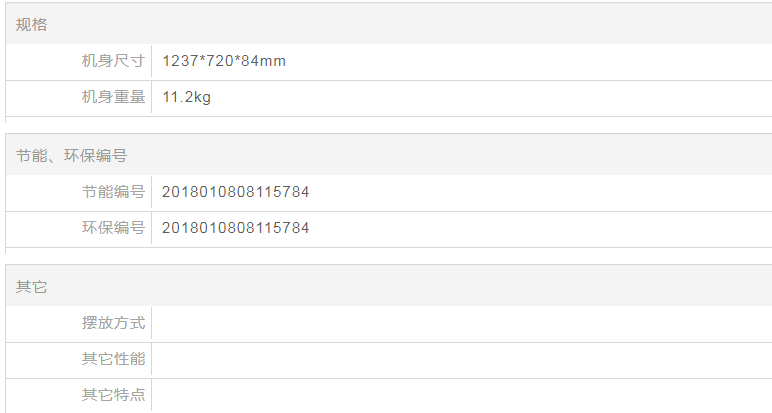Select the 摆放方式 row label
This screenshot has width=772, height=413.
click(x=113, y=323)
